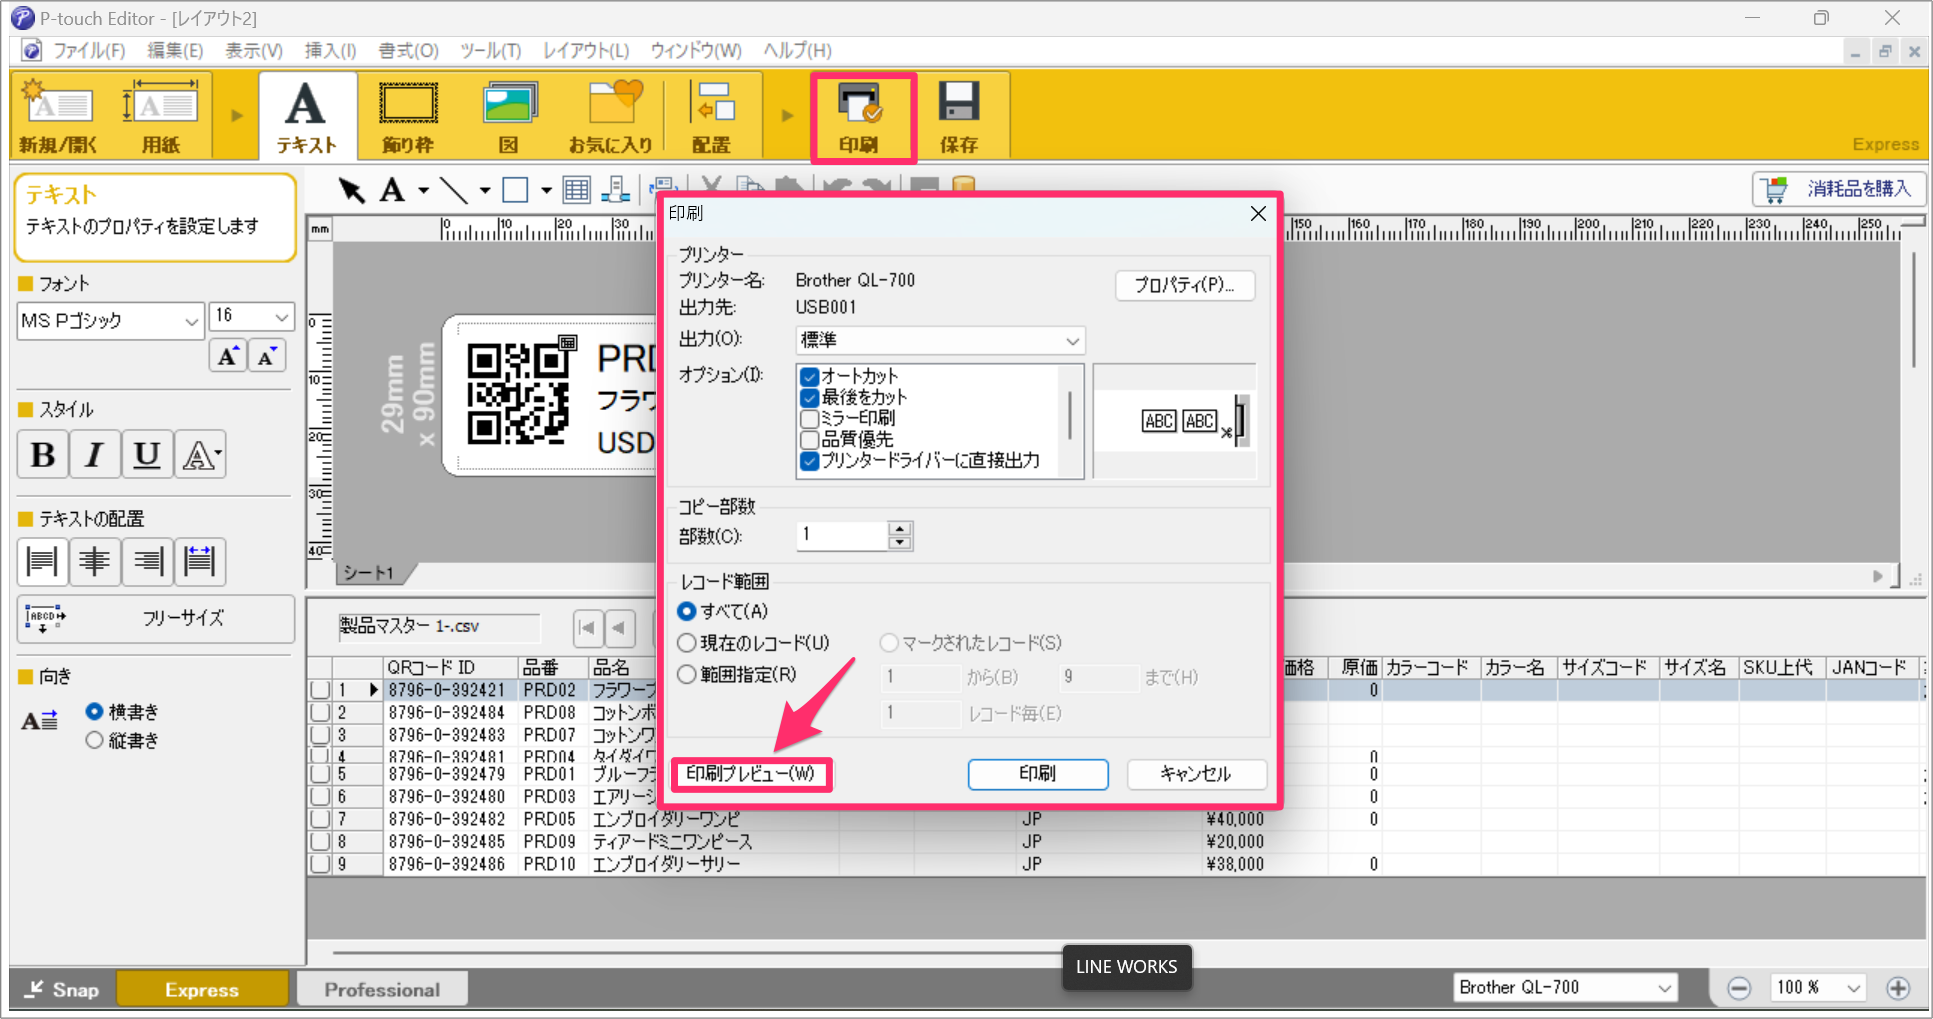
Task: Click the zoom out minus icon
Action: tap(1739, 988)
